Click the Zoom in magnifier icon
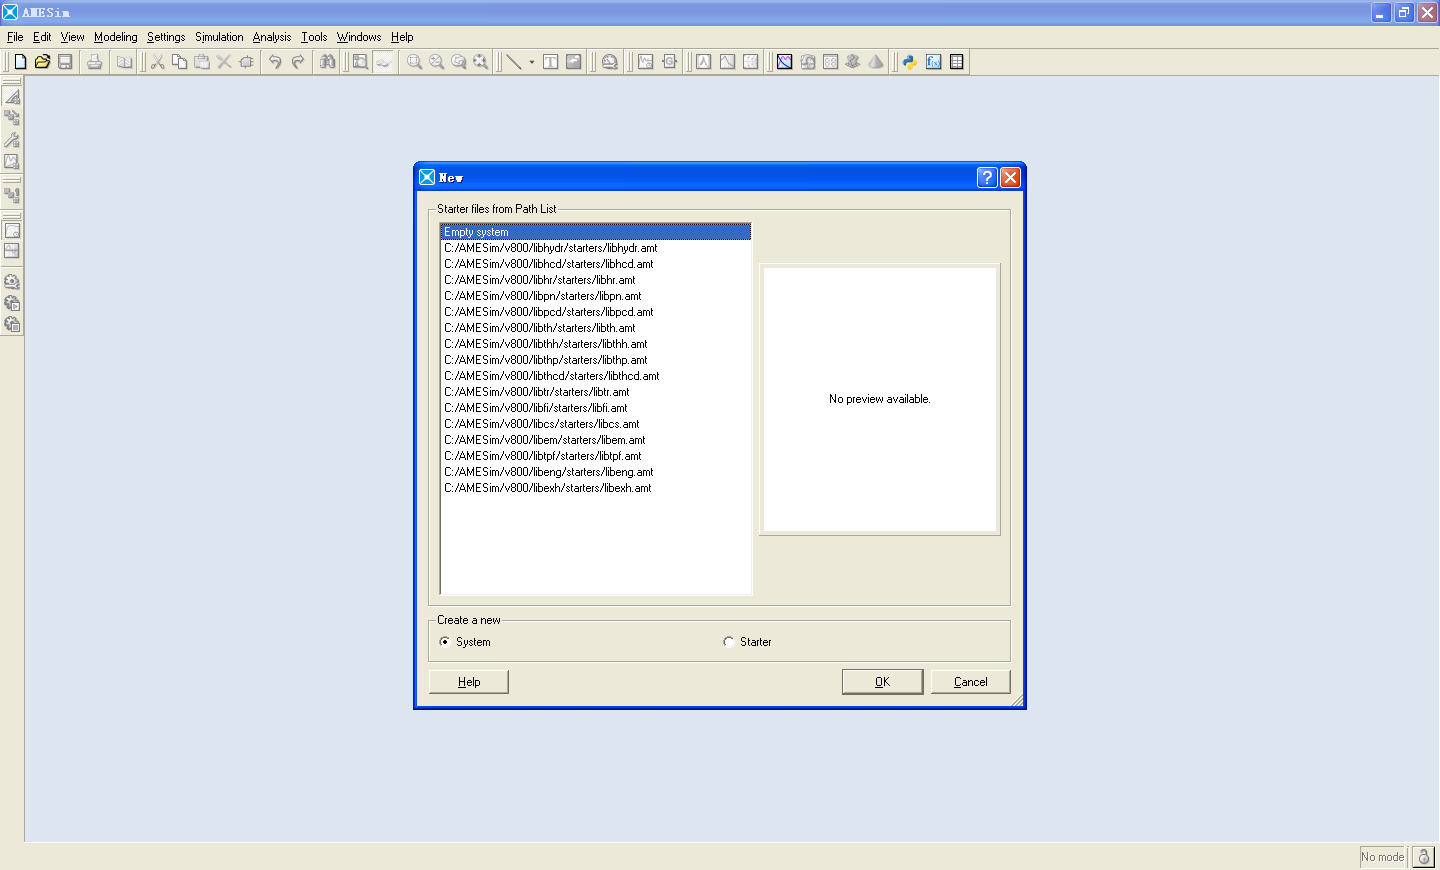Viewport: 1440px width, 870px height. click(x=414, y=62)
